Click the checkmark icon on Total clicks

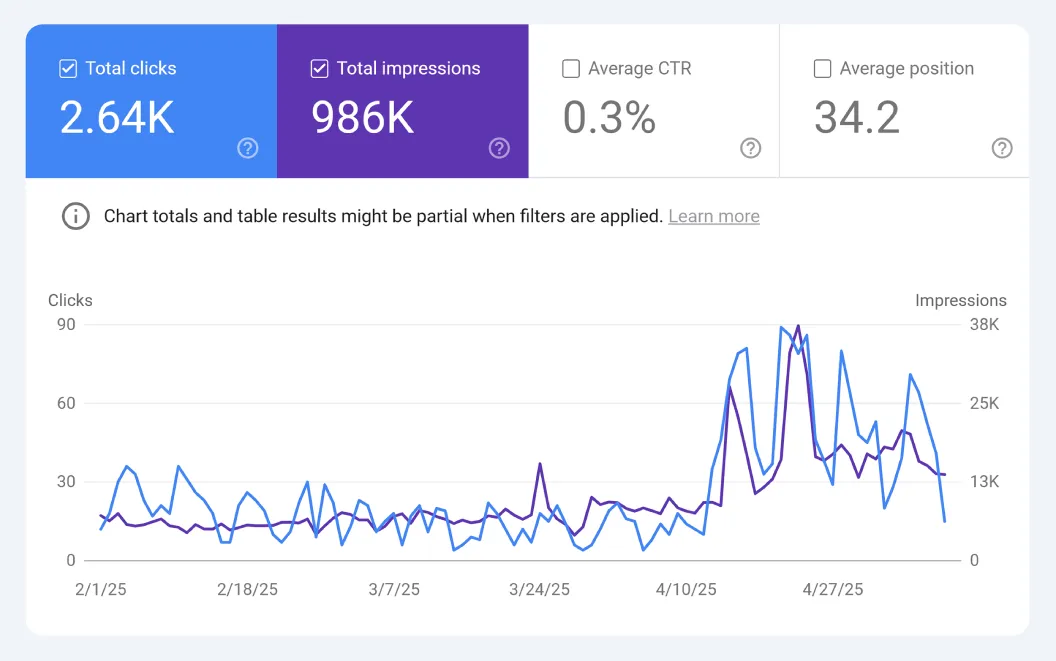(68, 68)
